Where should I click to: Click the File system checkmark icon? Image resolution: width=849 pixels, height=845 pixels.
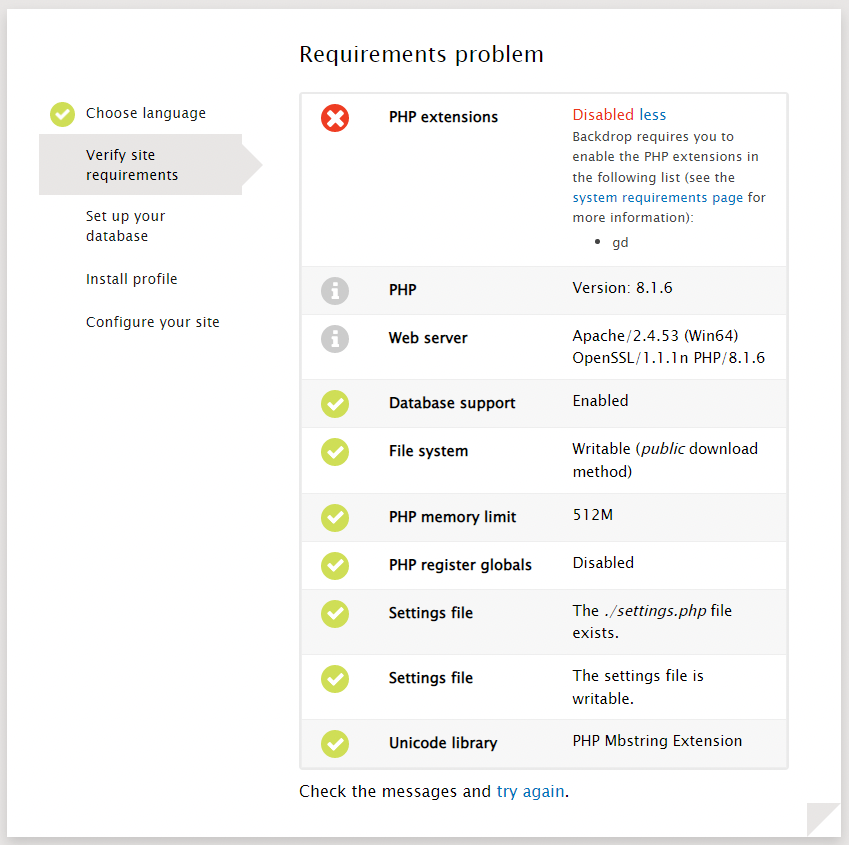[335, 452]
